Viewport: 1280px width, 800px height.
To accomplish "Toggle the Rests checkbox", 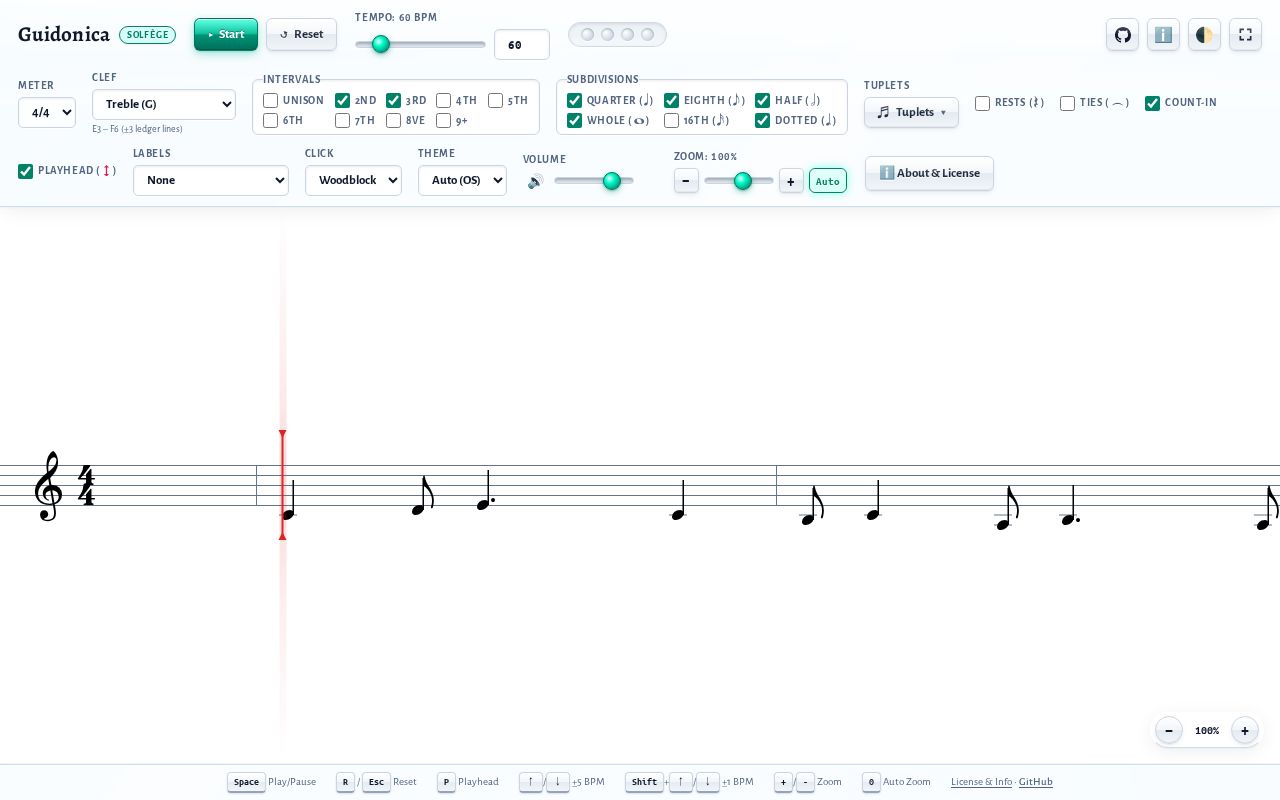I will (983, 103).
